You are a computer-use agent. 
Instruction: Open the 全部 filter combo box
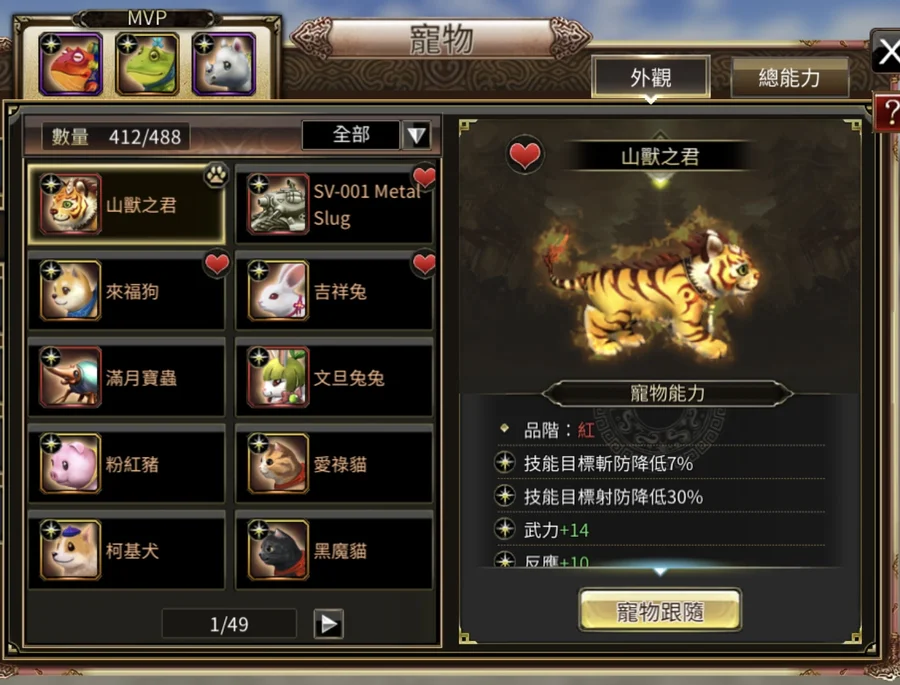[366, 135]
